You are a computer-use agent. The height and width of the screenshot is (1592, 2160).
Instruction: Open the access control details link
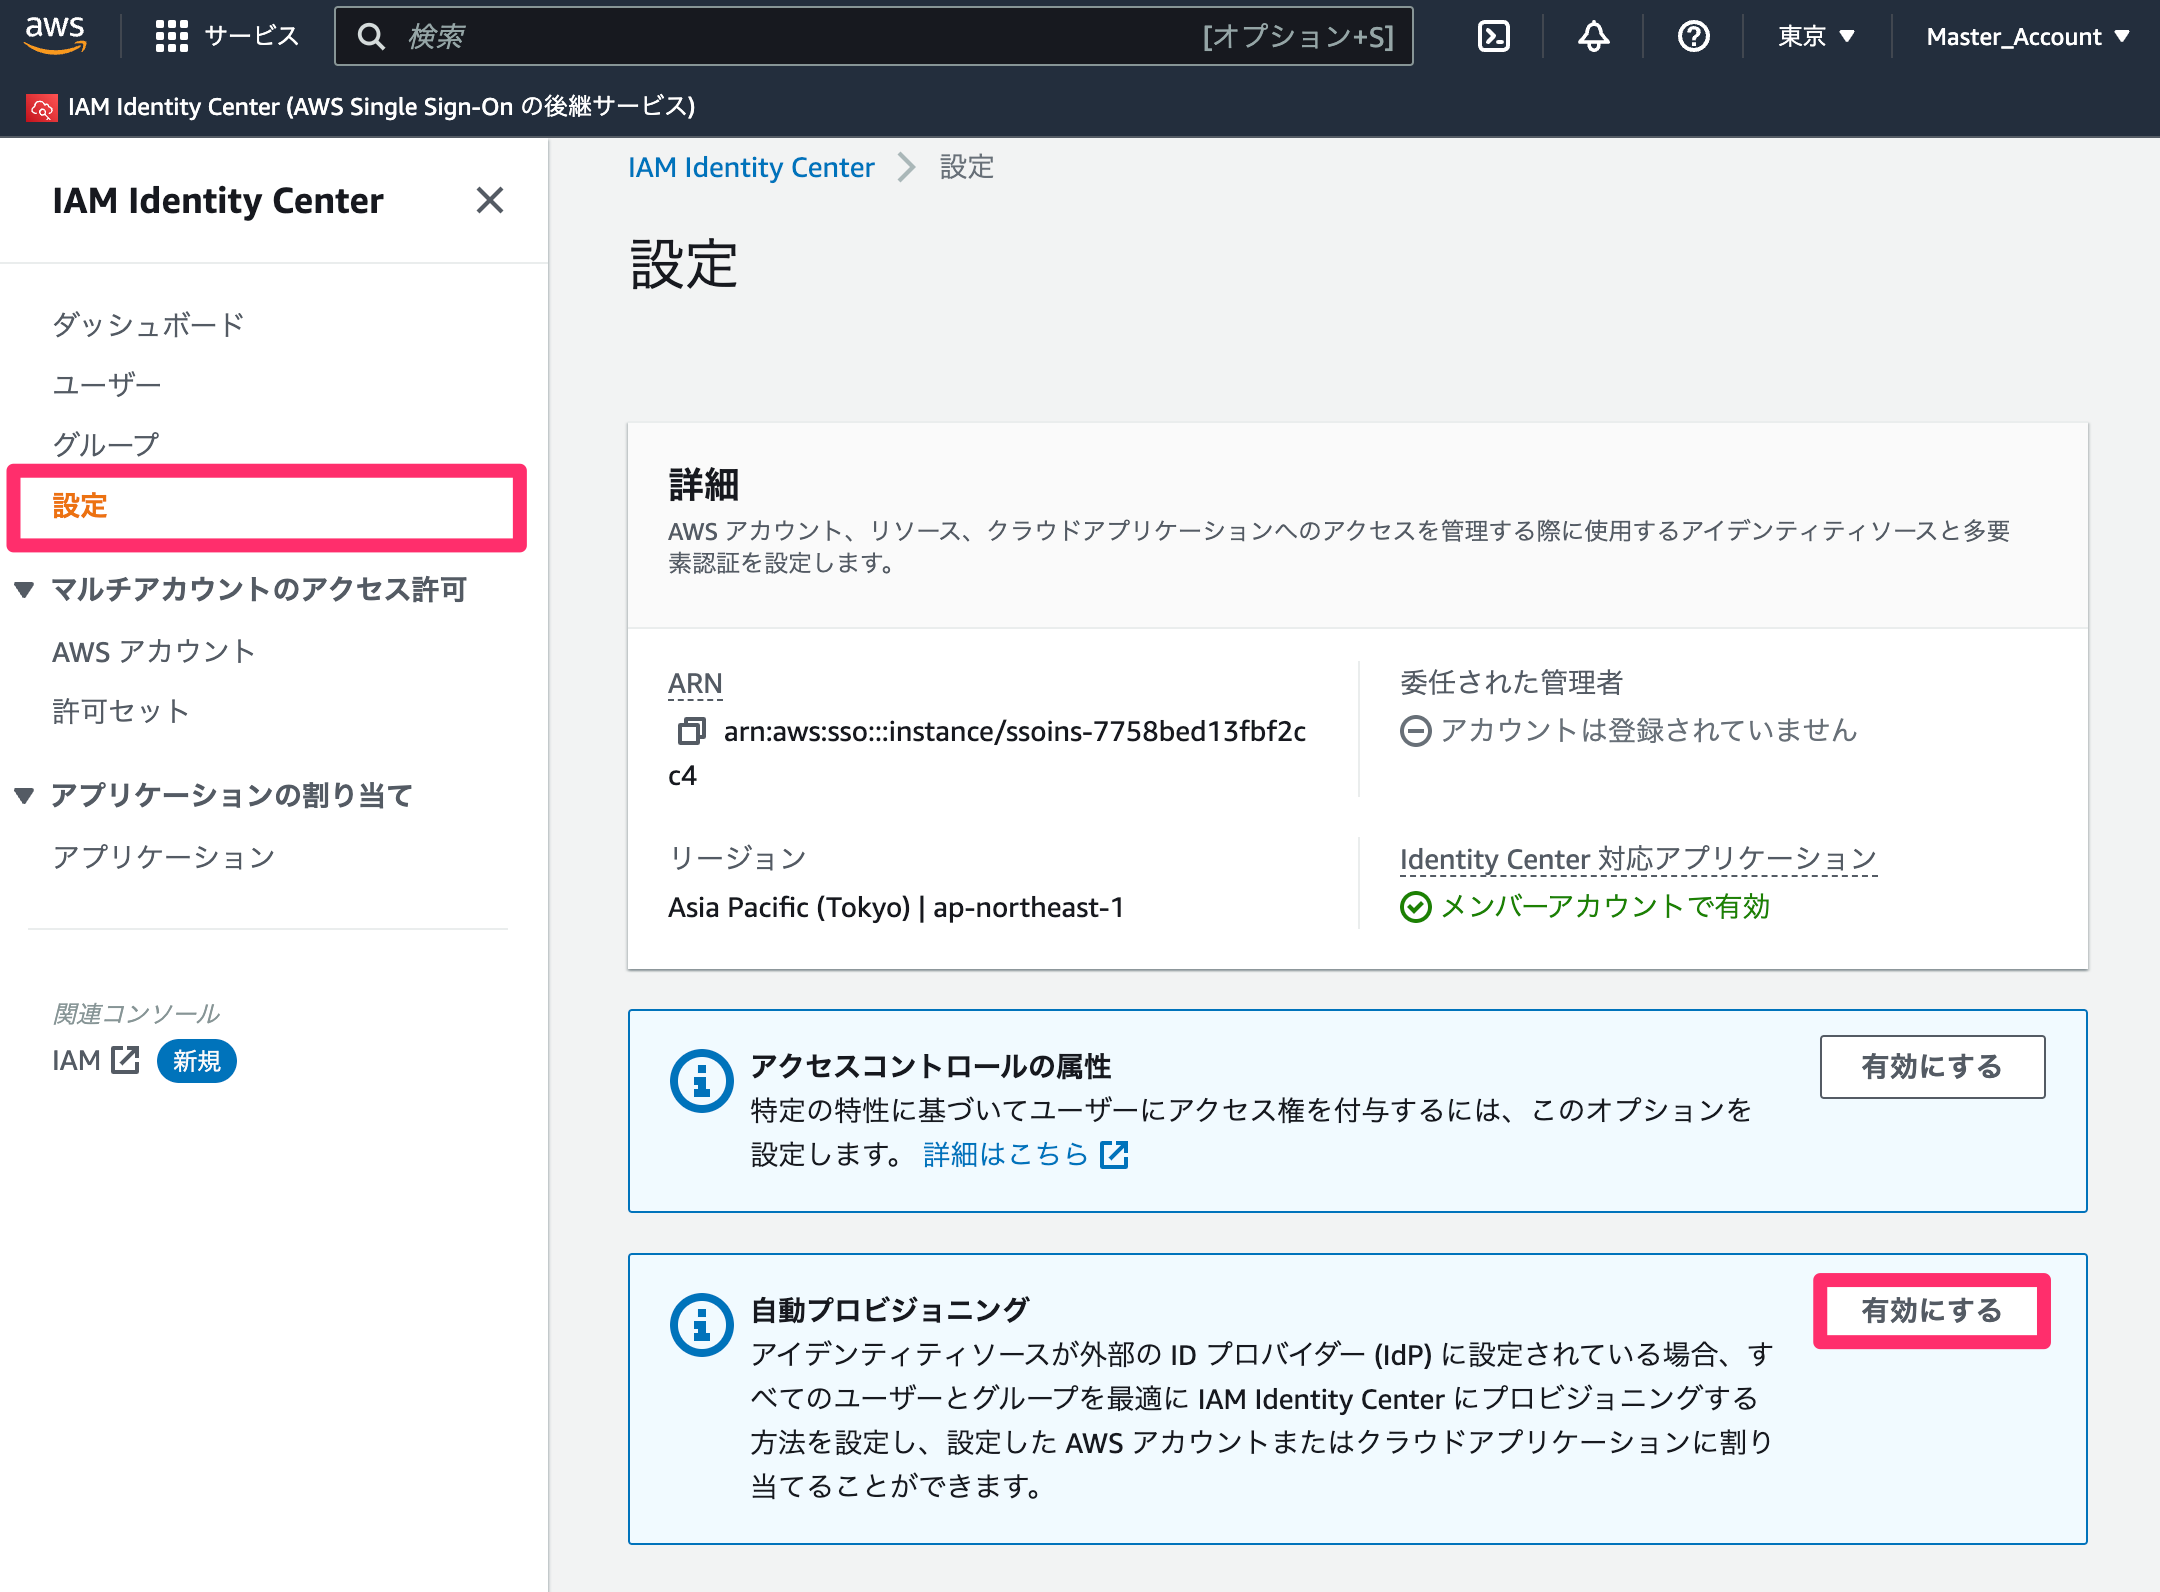1026,1154
